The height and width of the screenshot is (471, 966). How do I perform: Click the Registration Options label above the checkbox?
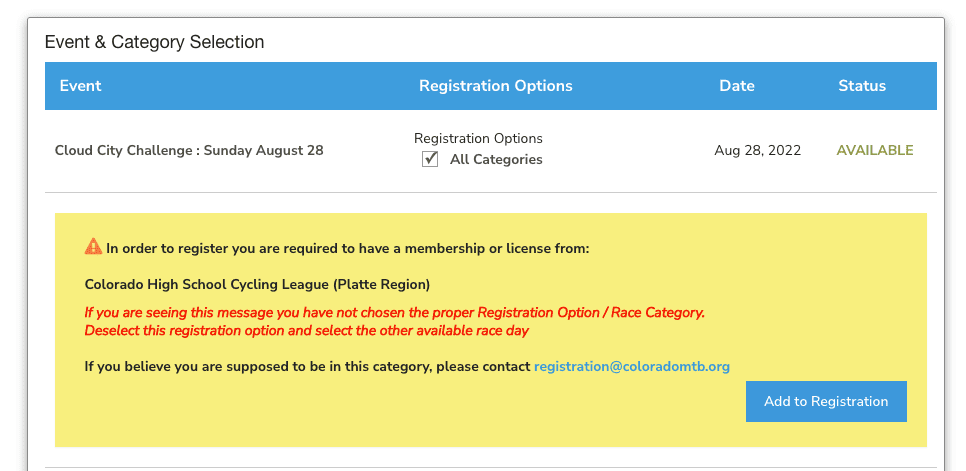point(478,138)
